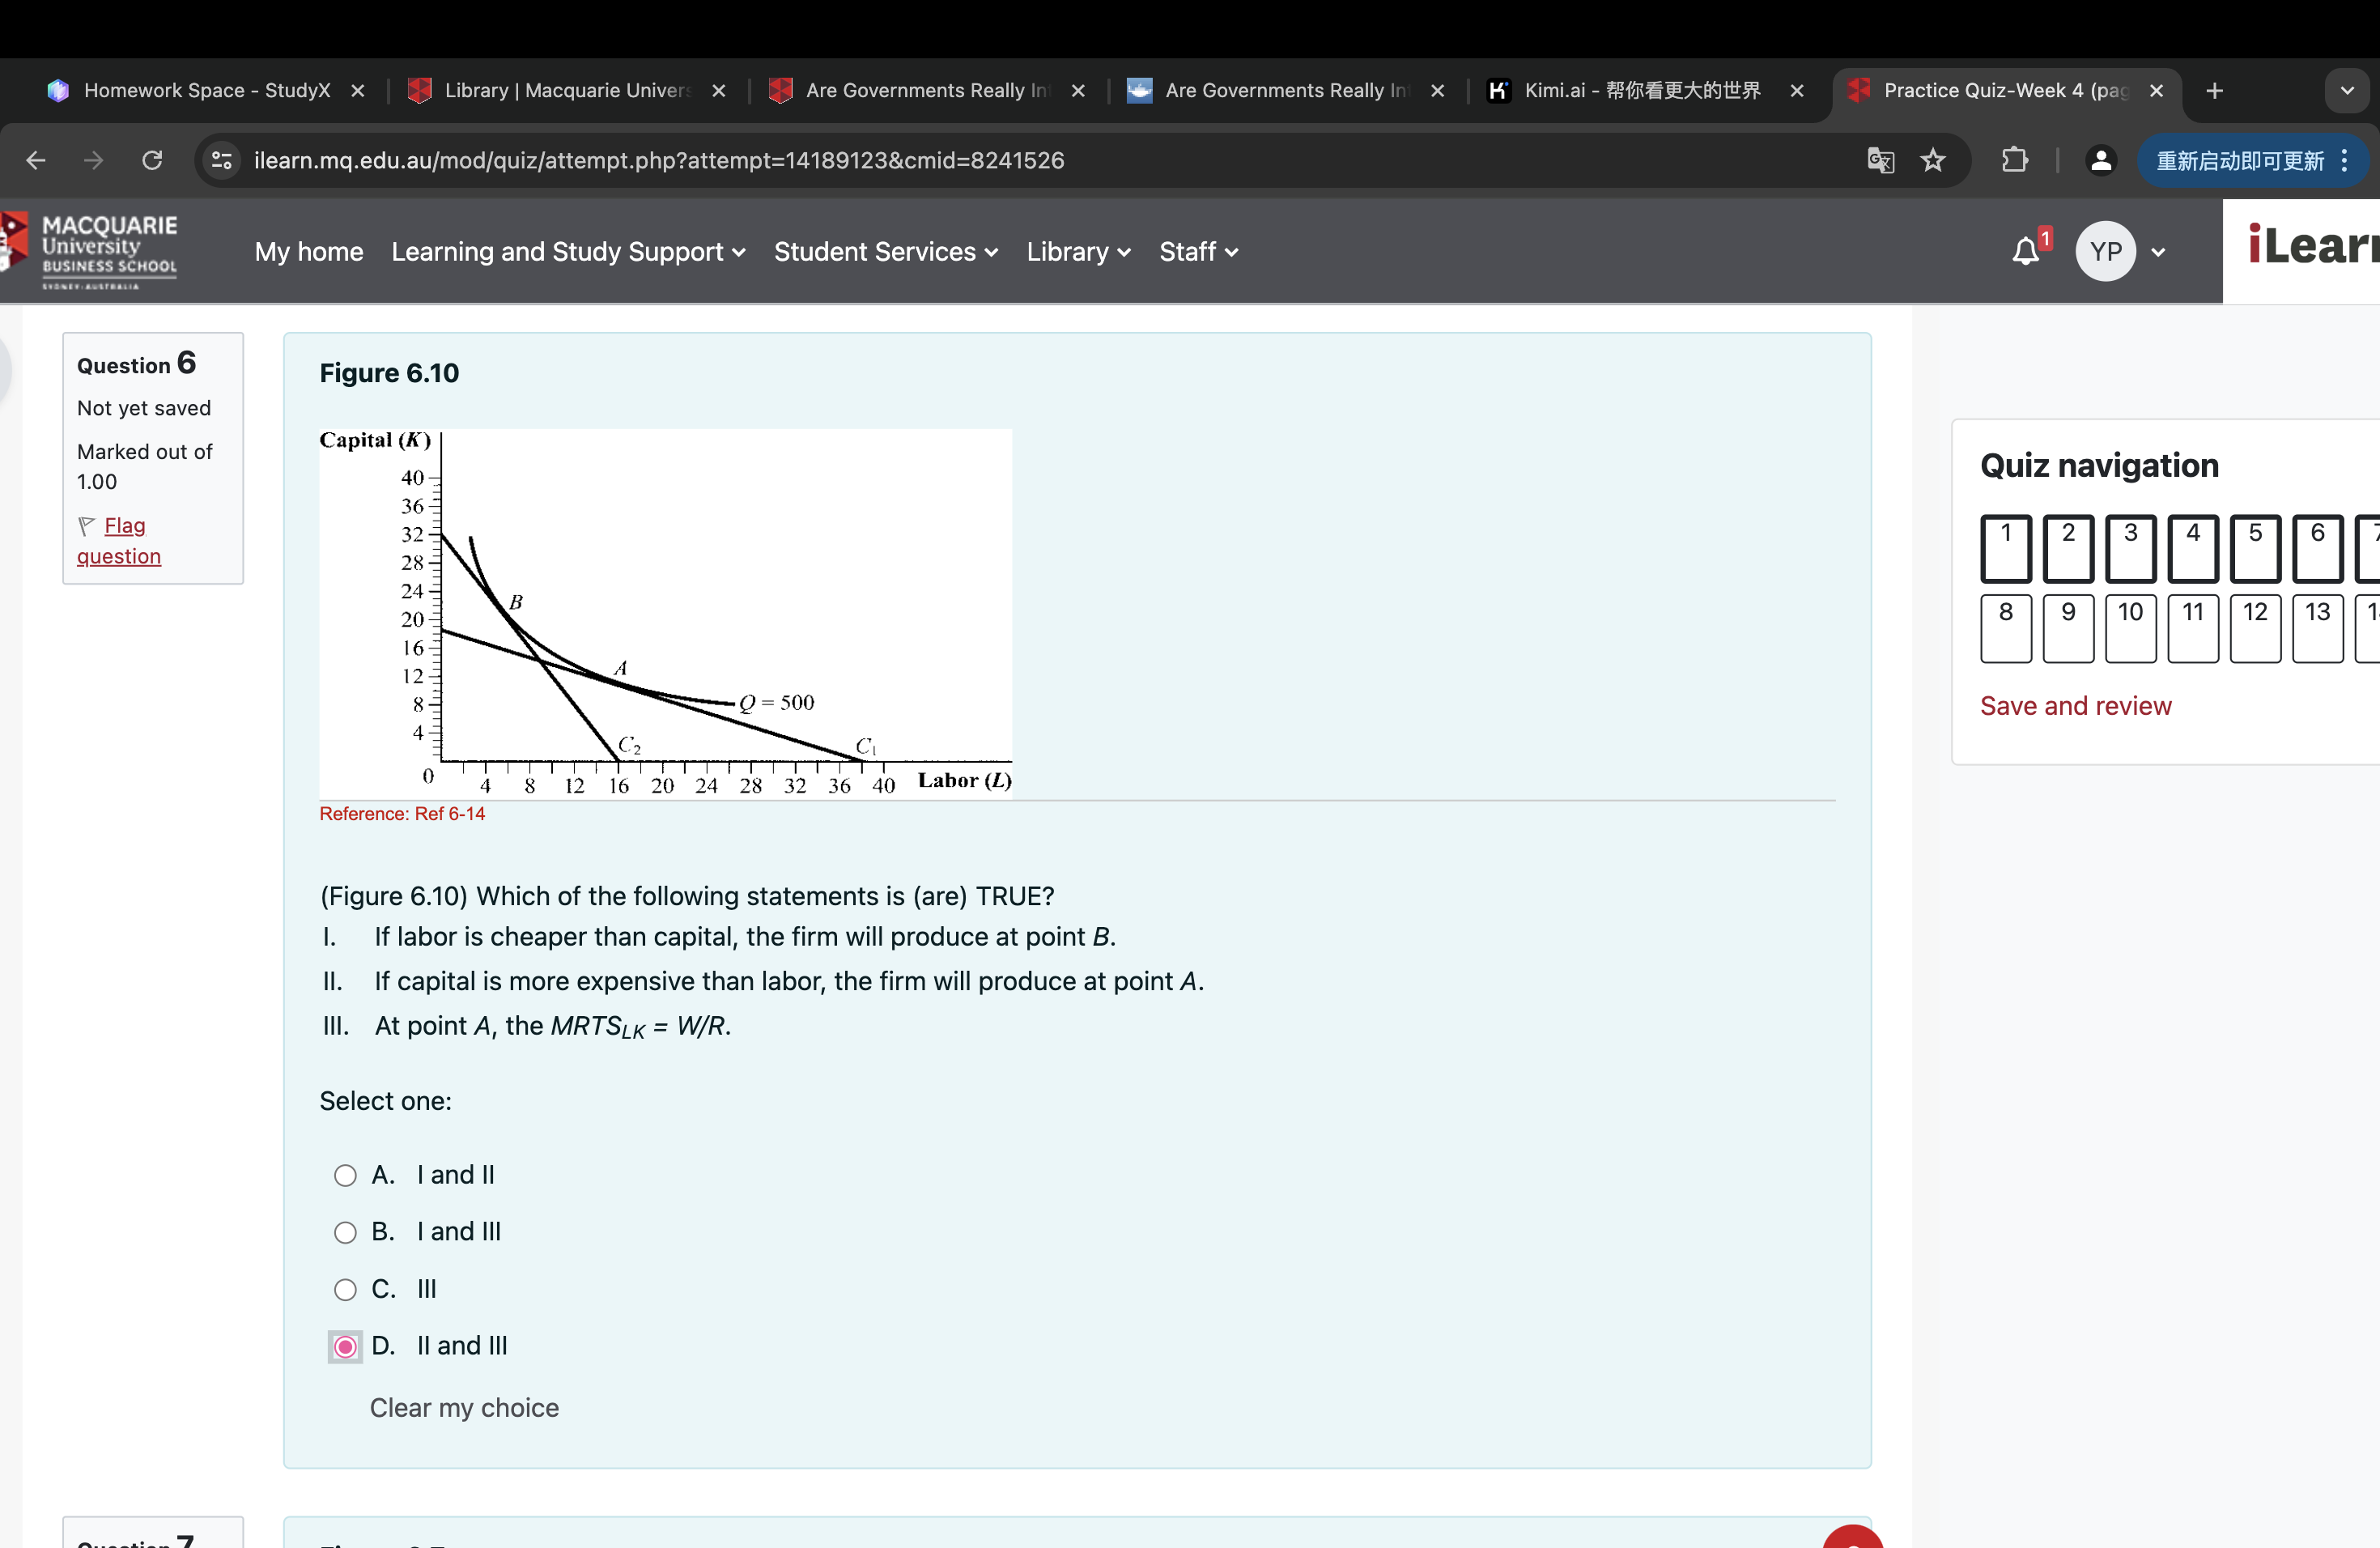2380x1548 pixels.
Task: Close the Kimi.ai tab
Action: pos(1797,91)
